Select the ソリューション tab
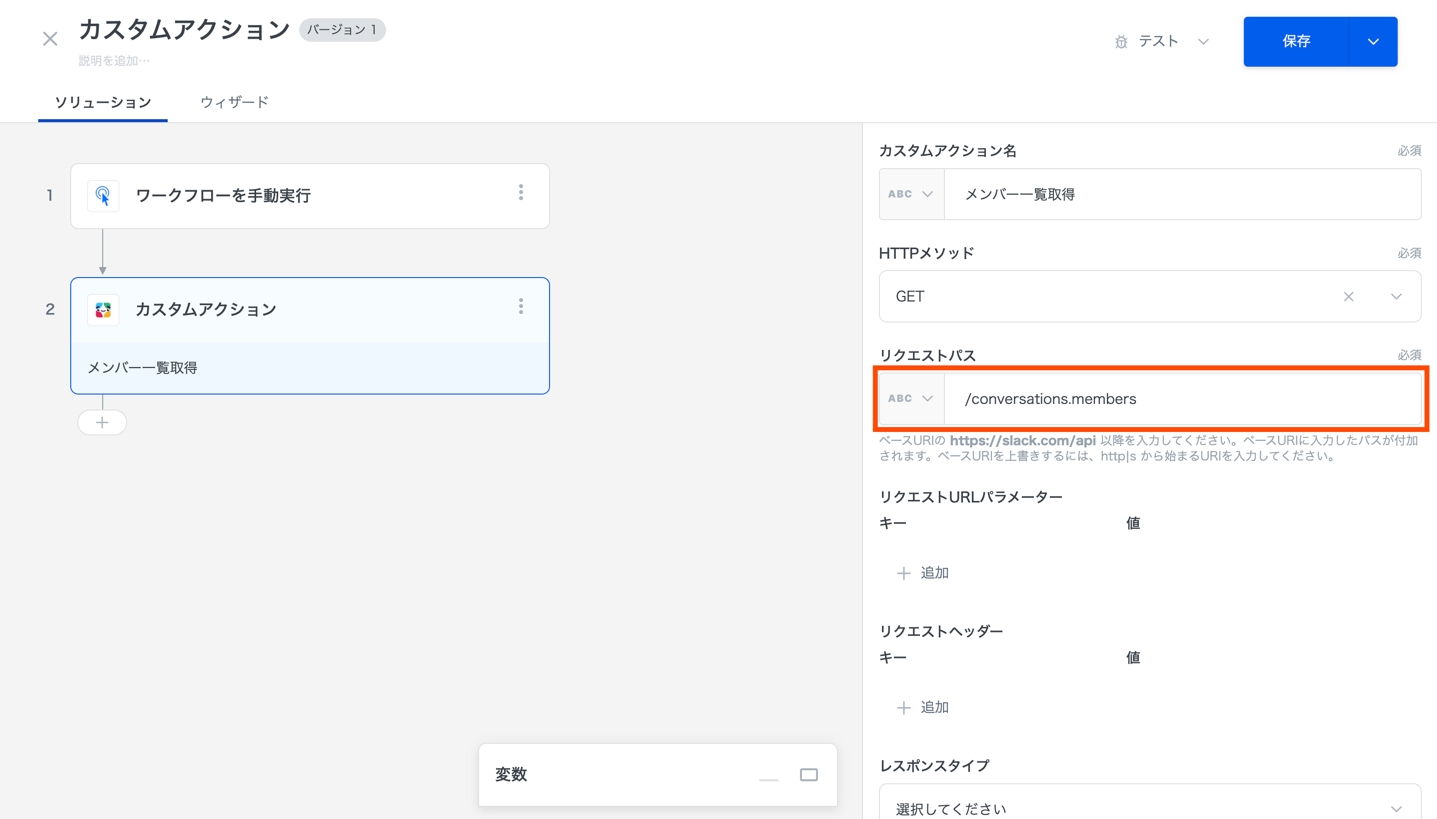Viewport: 1437px width, 819px height. coord(103,102)
